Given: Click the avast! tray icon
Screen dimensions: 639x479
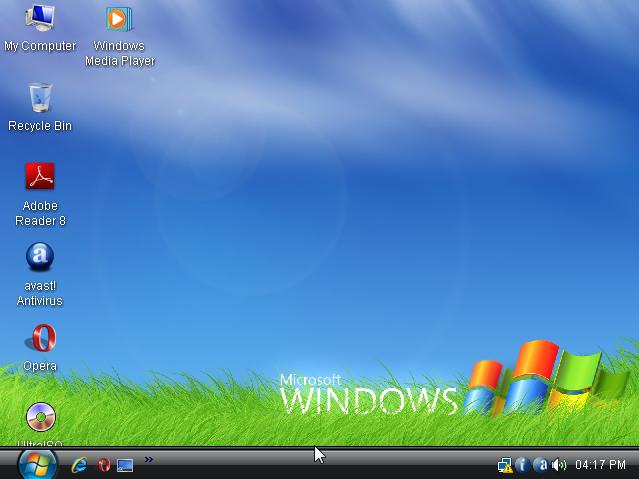Looking at the screenshot, I should click(x=541, y=465).
